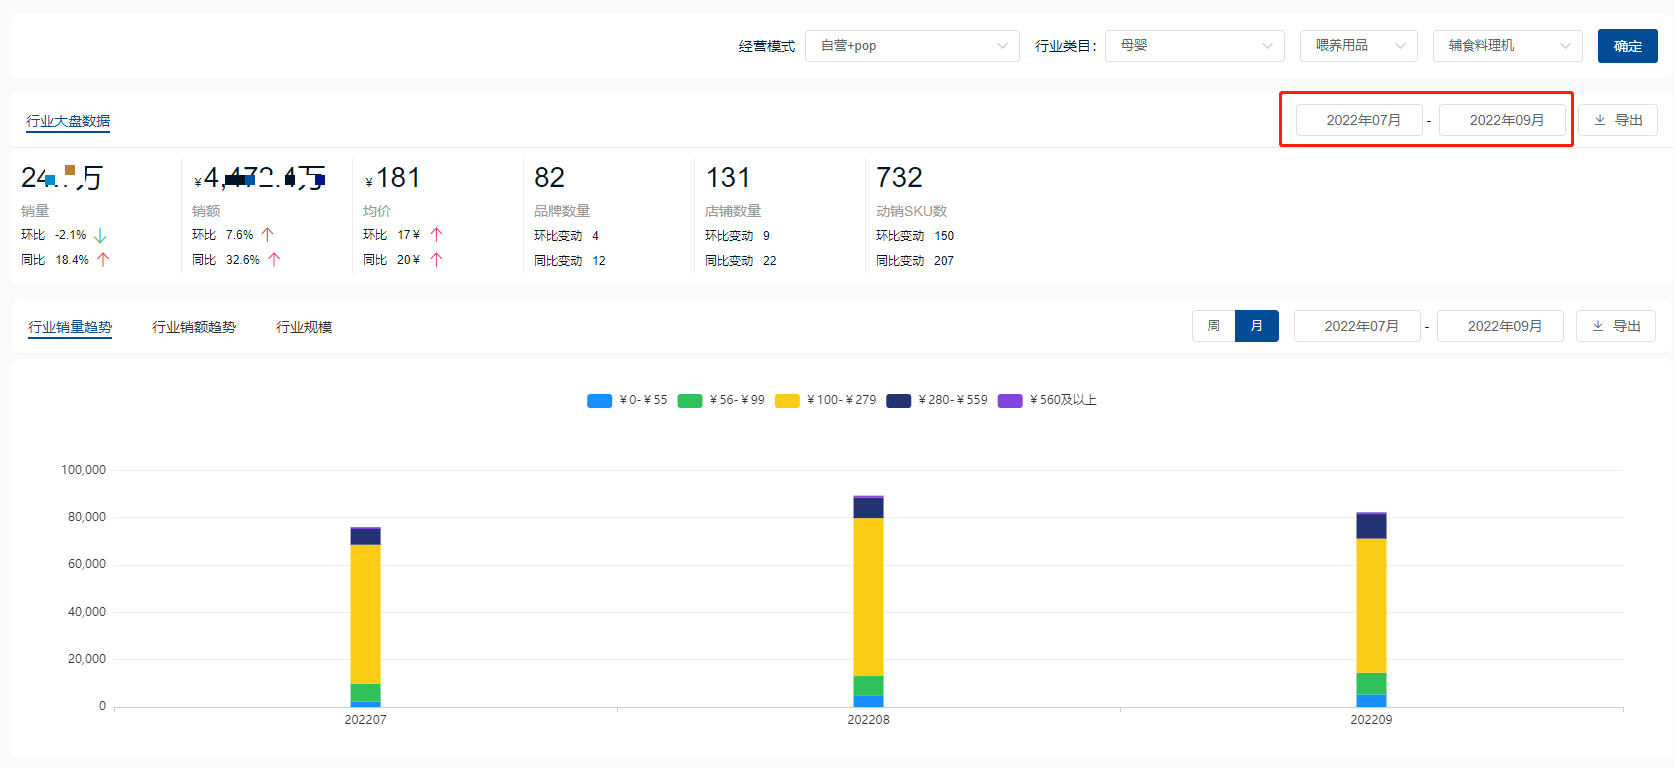Toggle the ¥560及以上 purple legend swatch
Viewport: 1675px width, 768px height.
(1010, 400)
